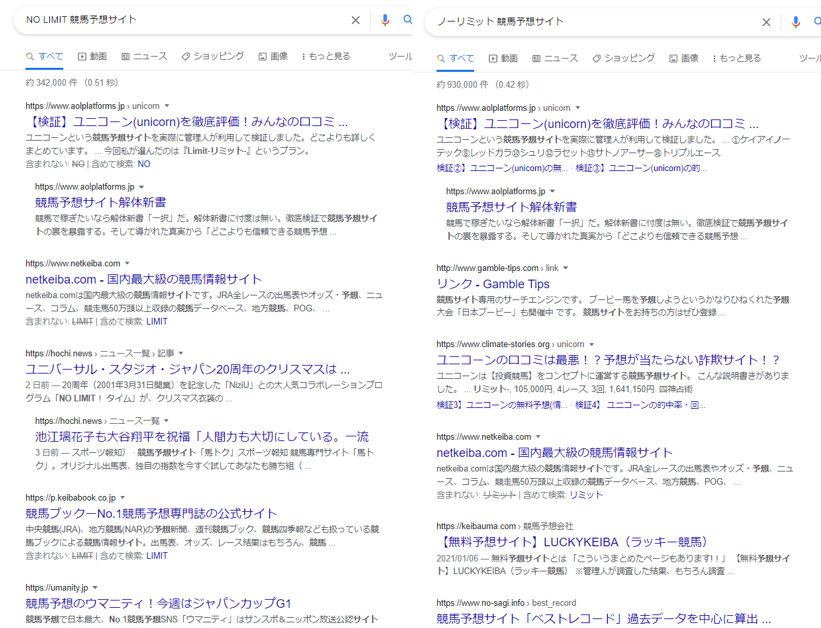Image resolution: width=821 pixels, height=628 pixels.
Task: Open ニュース tab in ノーリミット results
Action: pyautogui.click(x=555, y=59)
